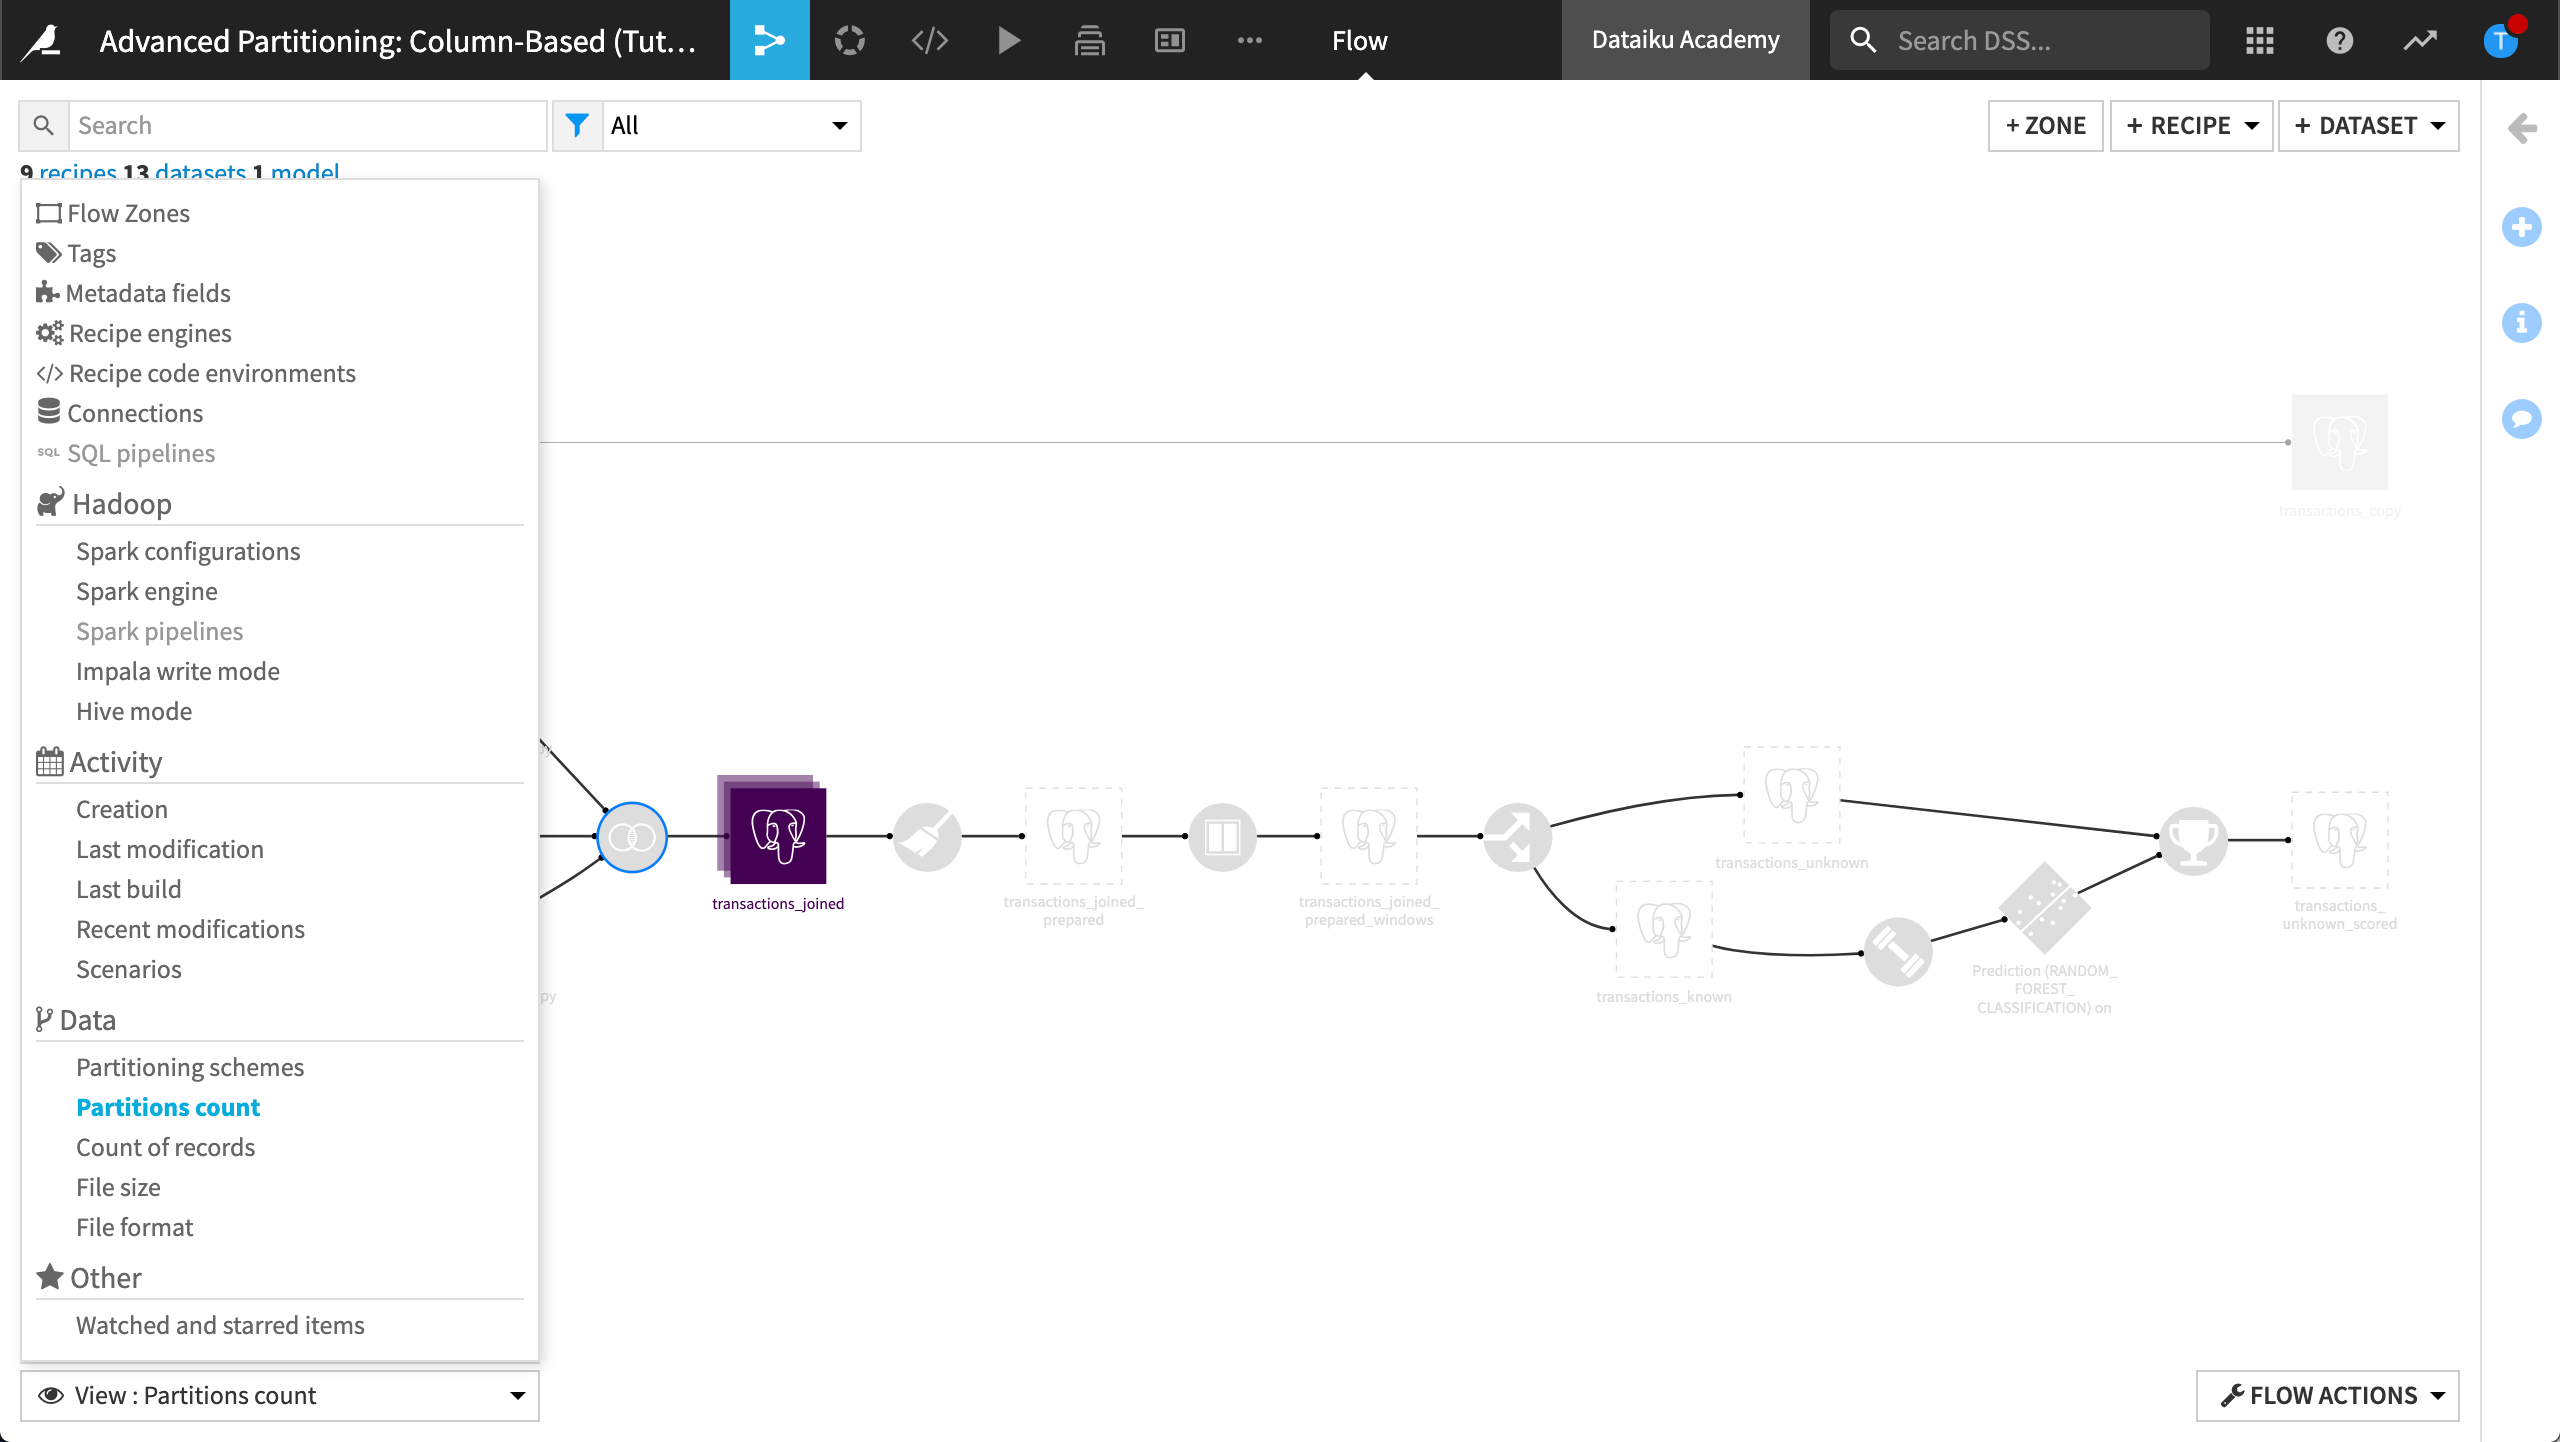Select Watched and starred items view
The width and height of the screenshot is (2560, 1442).
coord(220,1325)
